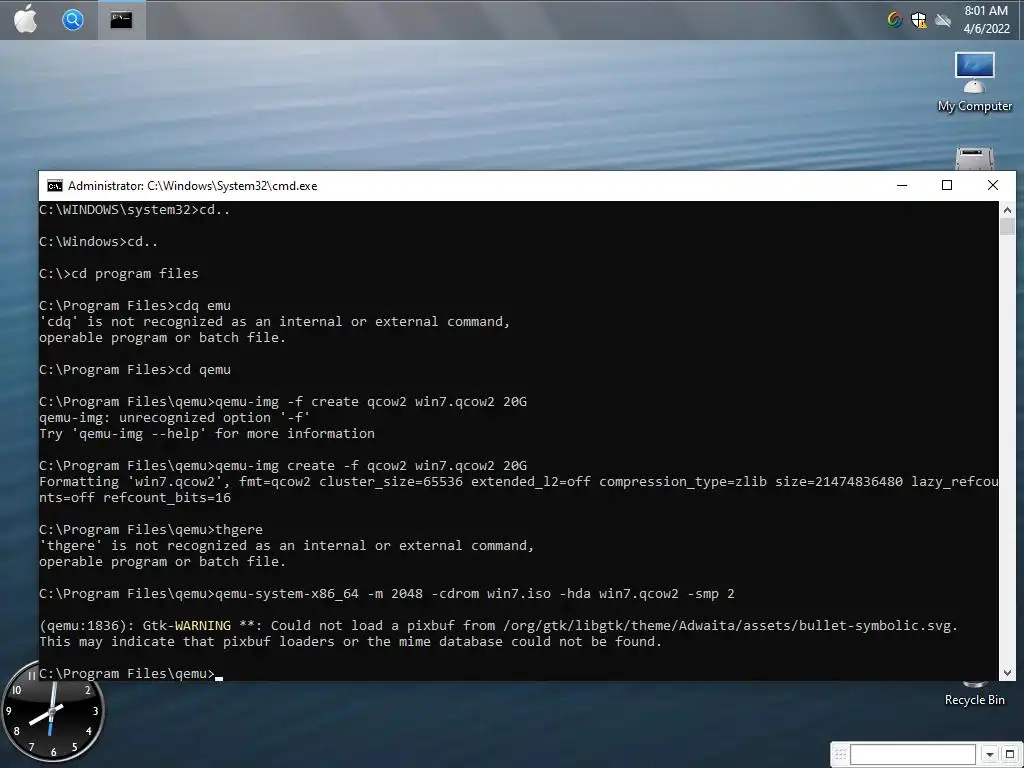Click the crossed-out cloud OneDrive tray icon
This screenshot has height=768, width=1024.
click(x=943, y=20)
